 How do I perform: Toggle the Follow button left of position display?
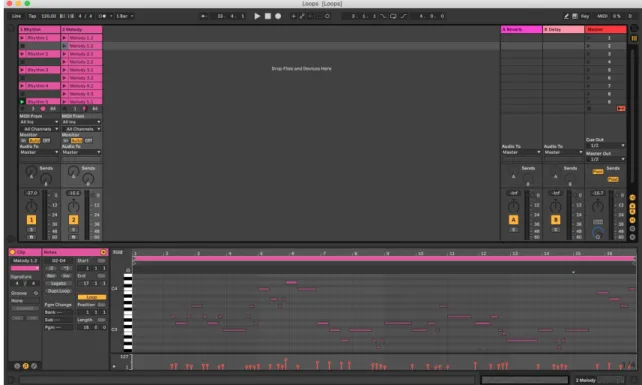click(x=203, y=16)
